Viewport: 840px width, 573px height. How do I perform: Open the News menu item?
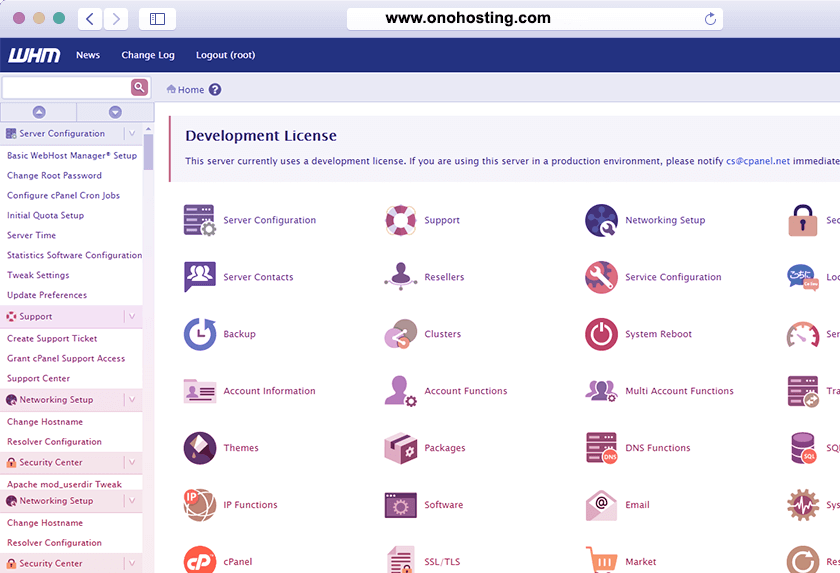pos(88,55)
